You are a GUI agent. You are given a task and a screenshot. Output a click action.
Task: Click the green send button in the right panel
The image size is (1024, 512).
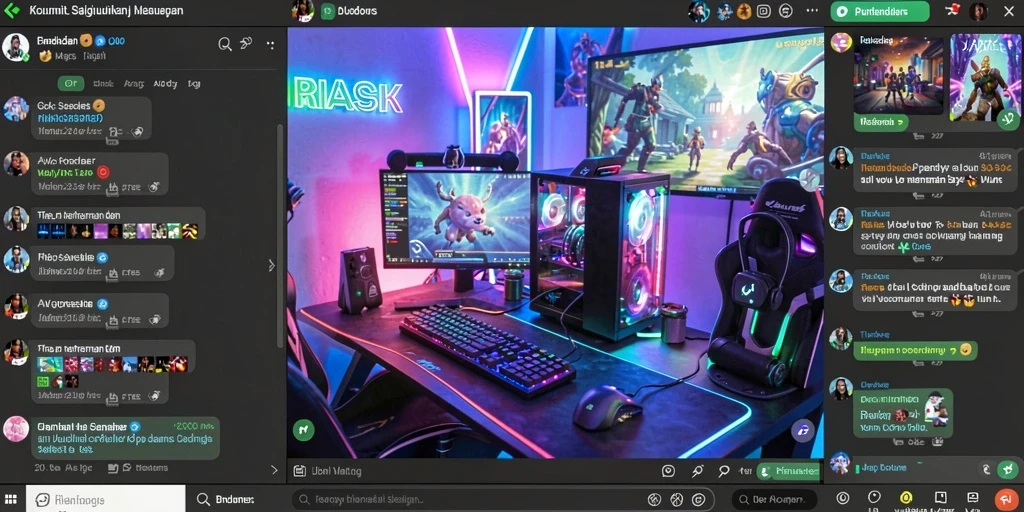pyautogui.click(x=1008, y=469)
